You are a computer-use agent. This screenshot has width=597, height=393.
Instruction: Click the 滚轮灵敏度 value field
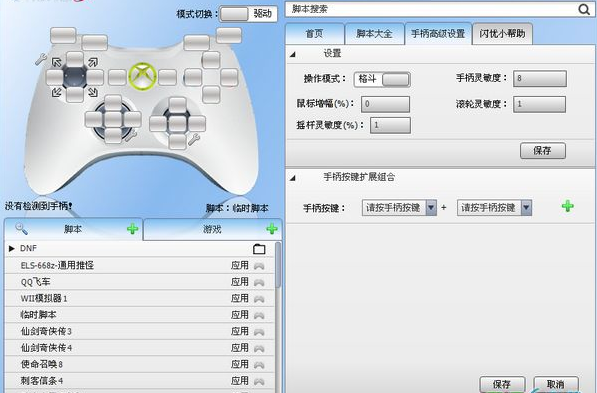coord(540,104)
